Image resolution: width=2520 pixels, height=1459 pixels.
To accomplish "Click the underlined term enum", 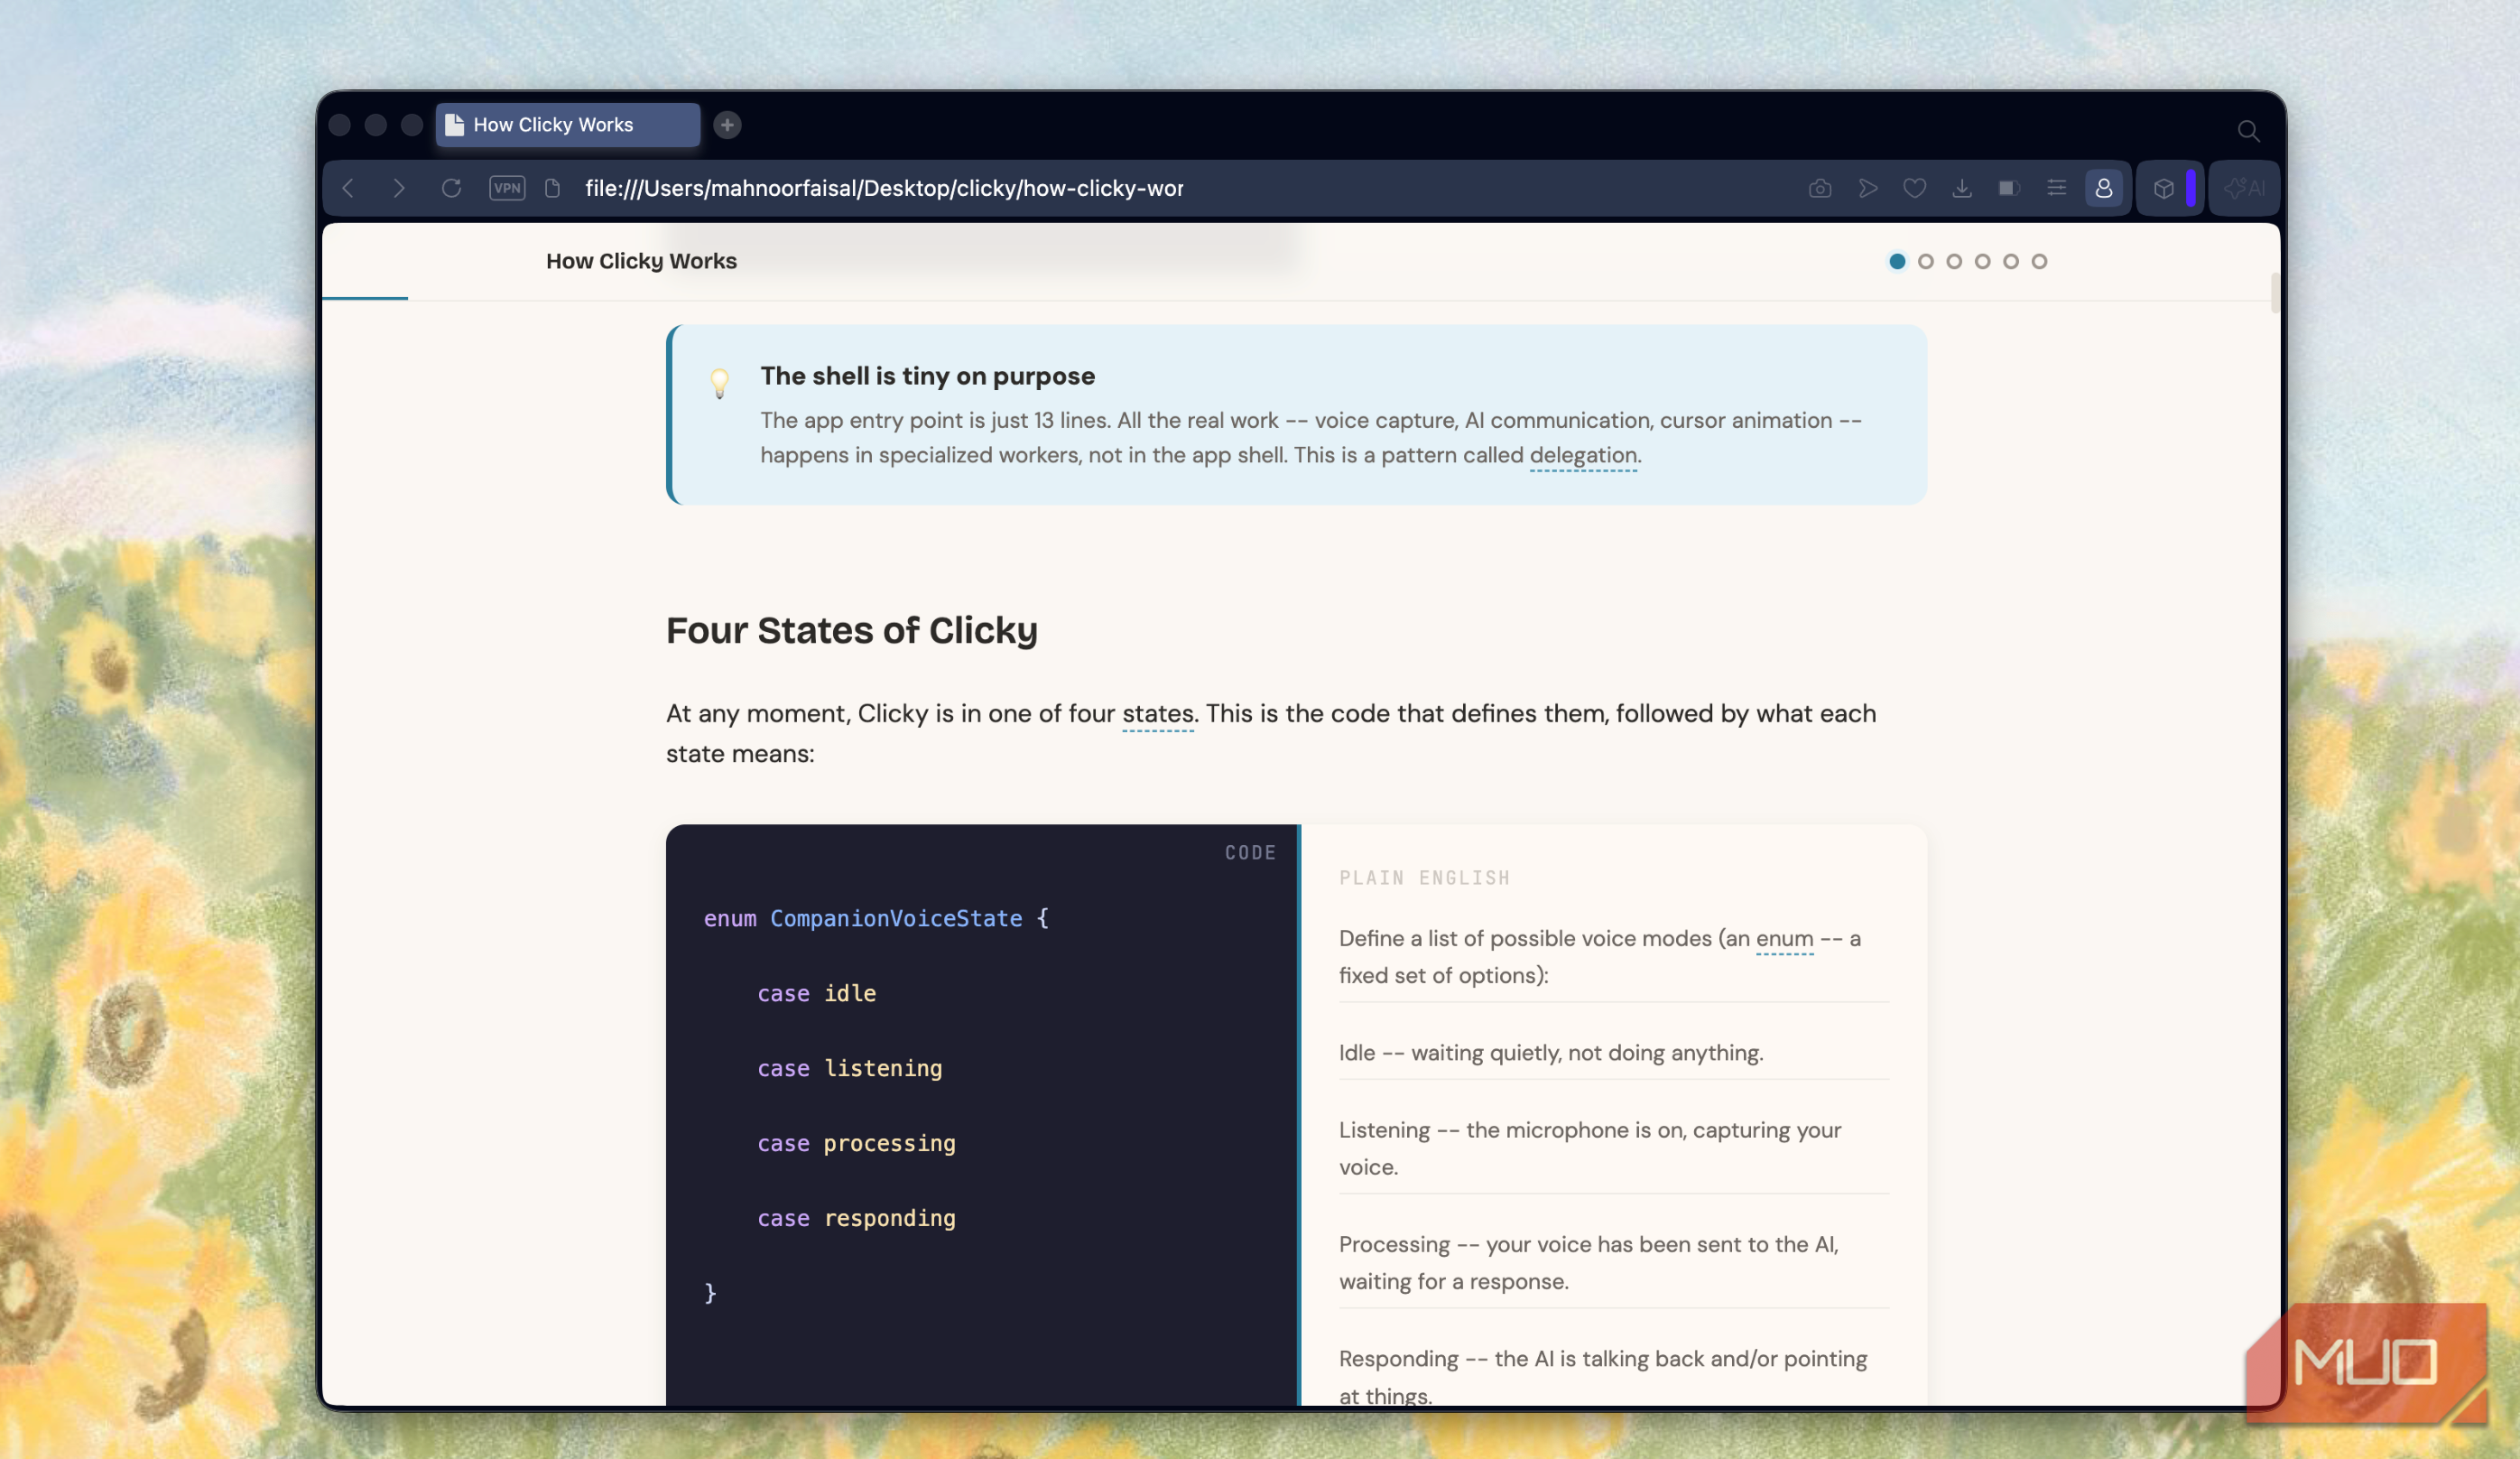I will pyautogui.click(x=1784, y=938).
